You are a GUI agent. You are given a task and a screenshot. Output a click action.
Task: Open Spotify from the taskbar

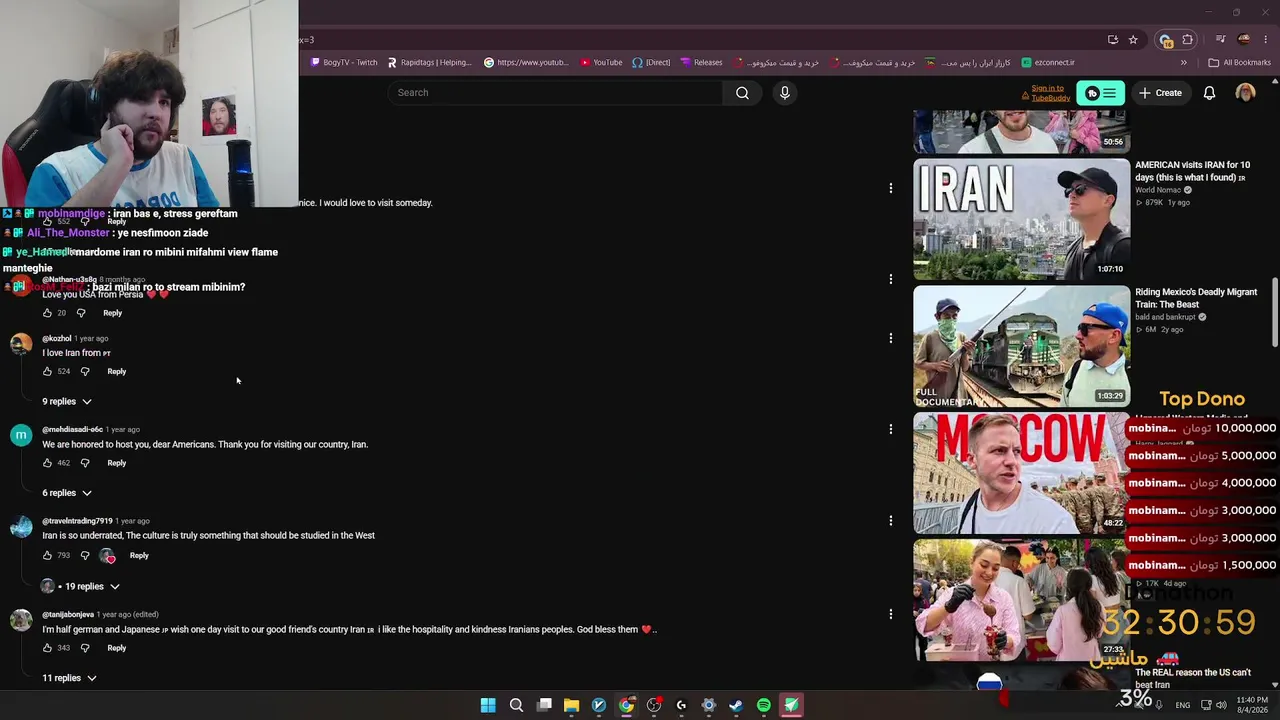point(764,705)
